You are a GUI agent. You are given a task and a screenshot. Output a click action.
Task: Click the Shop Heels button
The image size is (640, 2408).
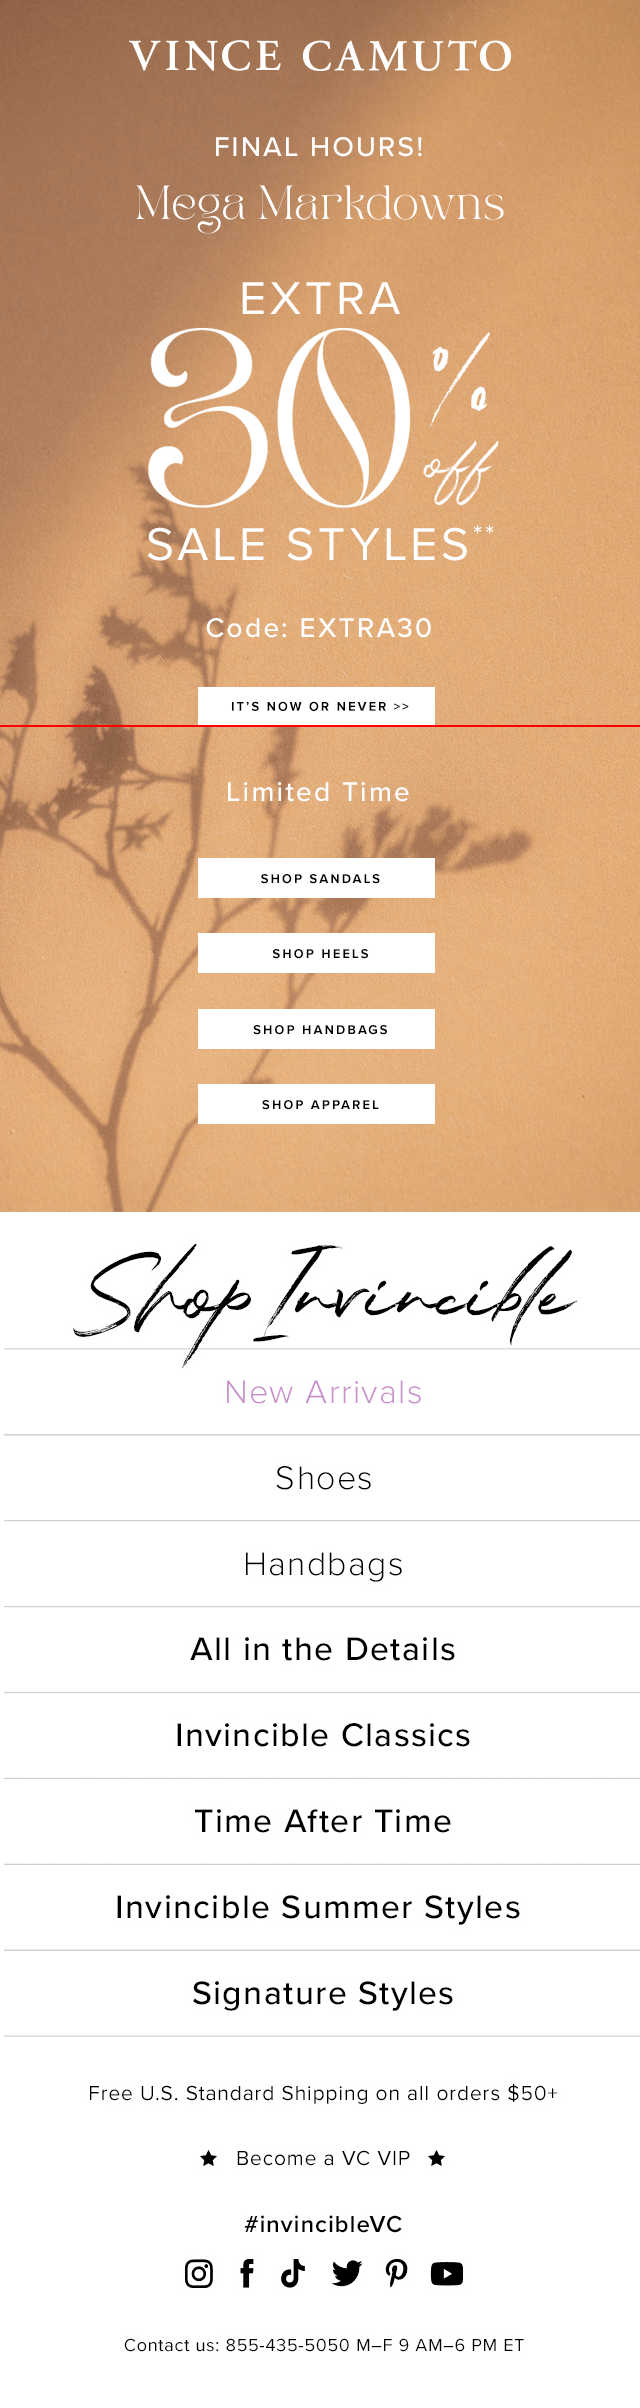[316, 953]
